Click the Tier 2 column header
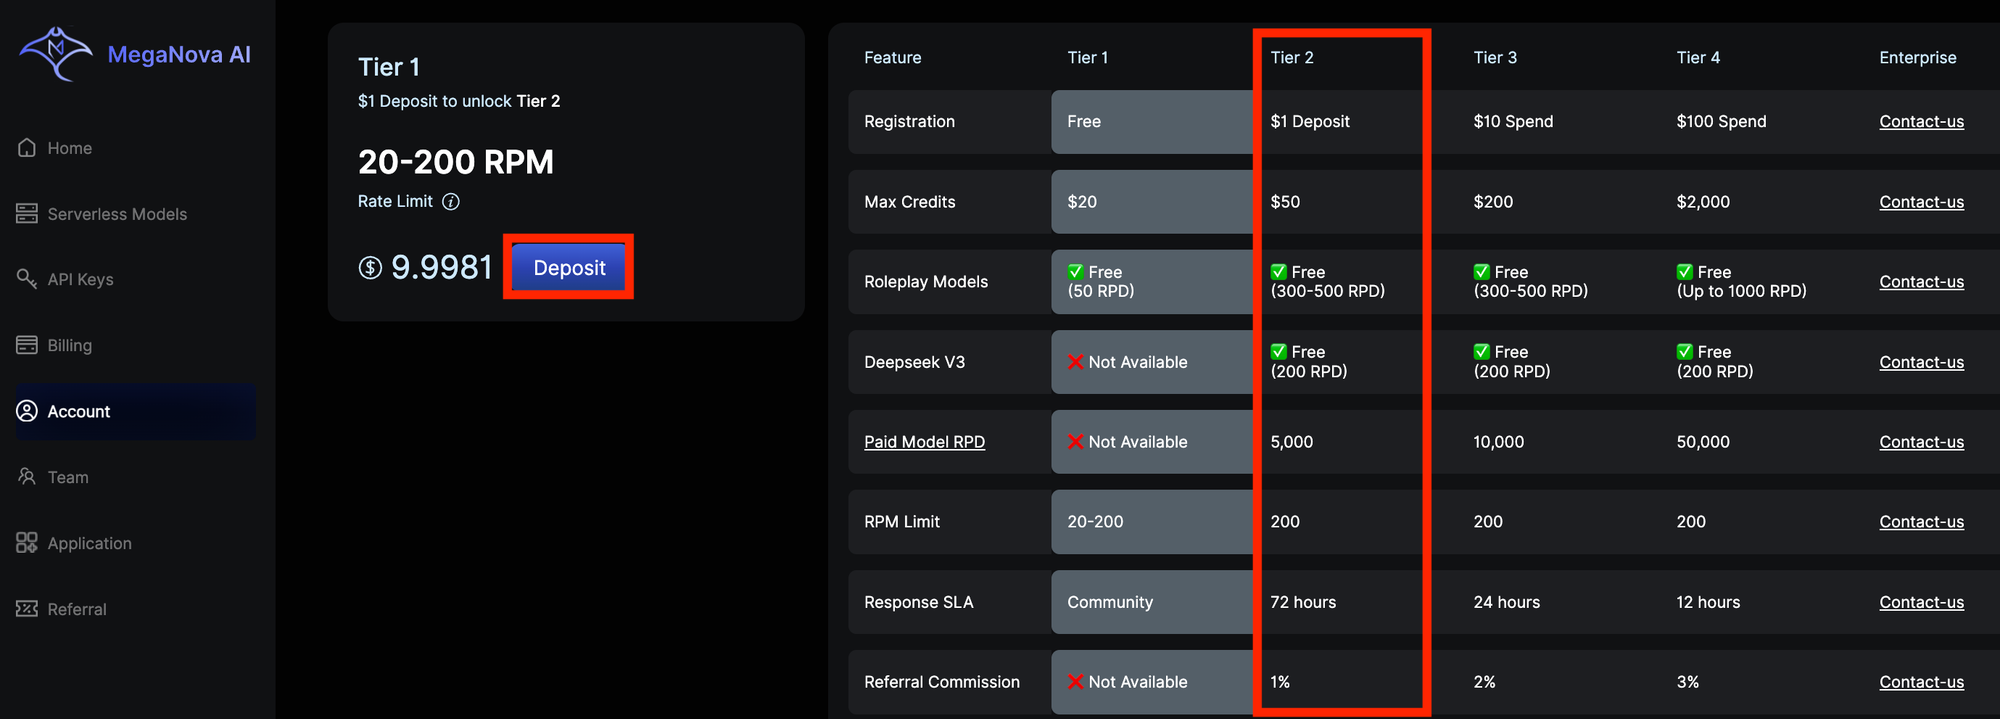 [1294, 57]
